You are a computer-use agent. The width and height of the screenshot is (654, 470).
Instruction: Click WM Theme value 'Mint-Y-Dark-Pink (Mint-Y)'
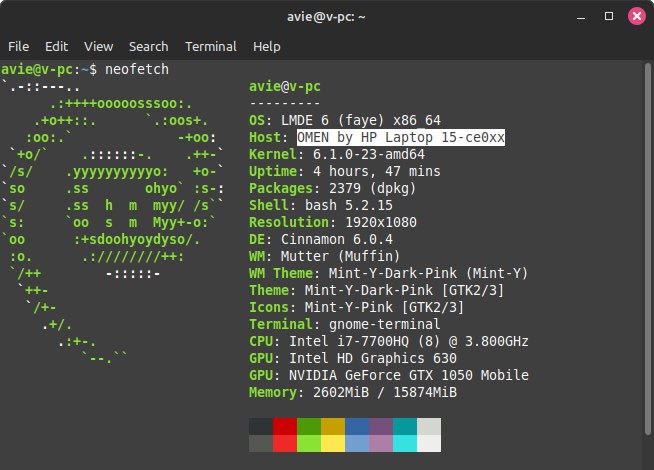(428, 273)
